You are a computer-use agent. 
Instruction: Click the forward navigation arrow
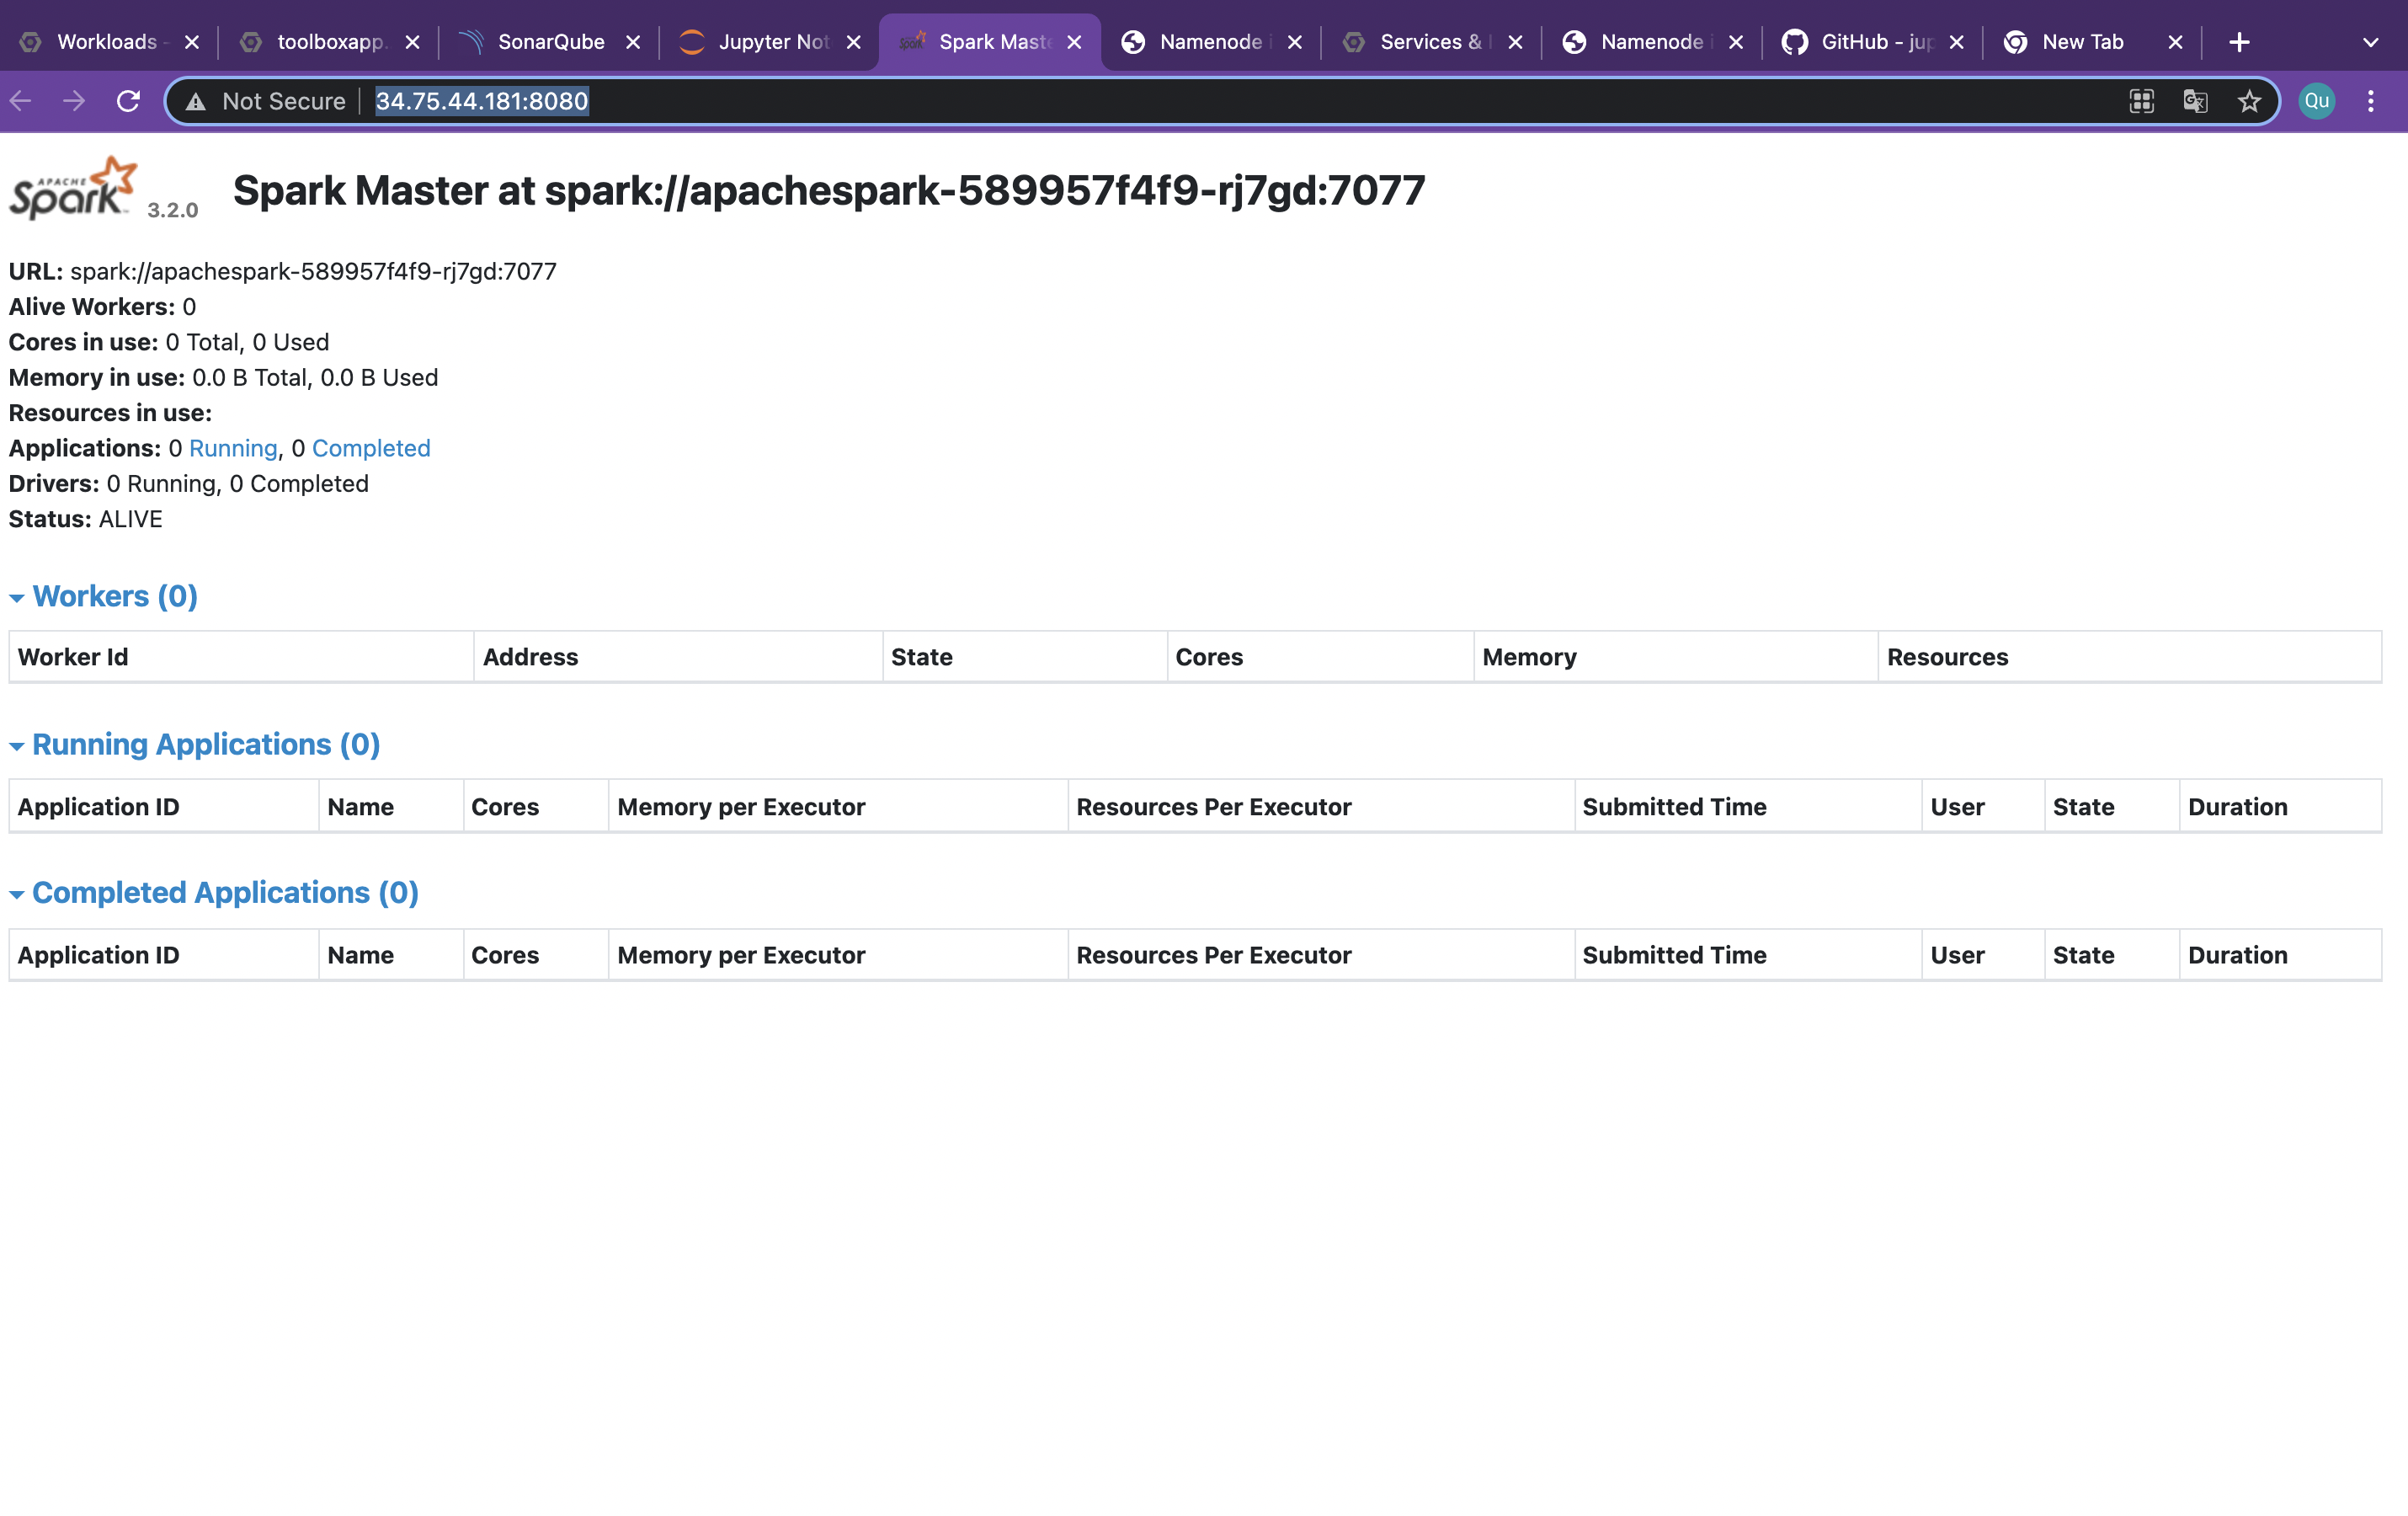pyautogui.click(x=73, y=100)
